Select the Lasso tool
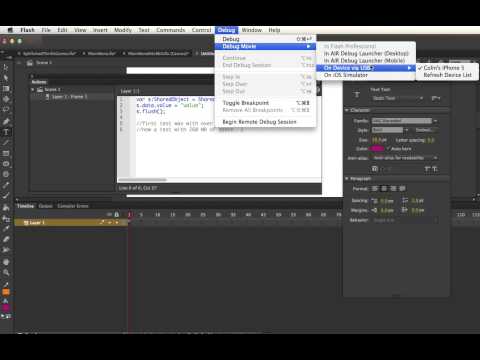The height and width of the screenshot is (360, 480). [x=6, y=110]
